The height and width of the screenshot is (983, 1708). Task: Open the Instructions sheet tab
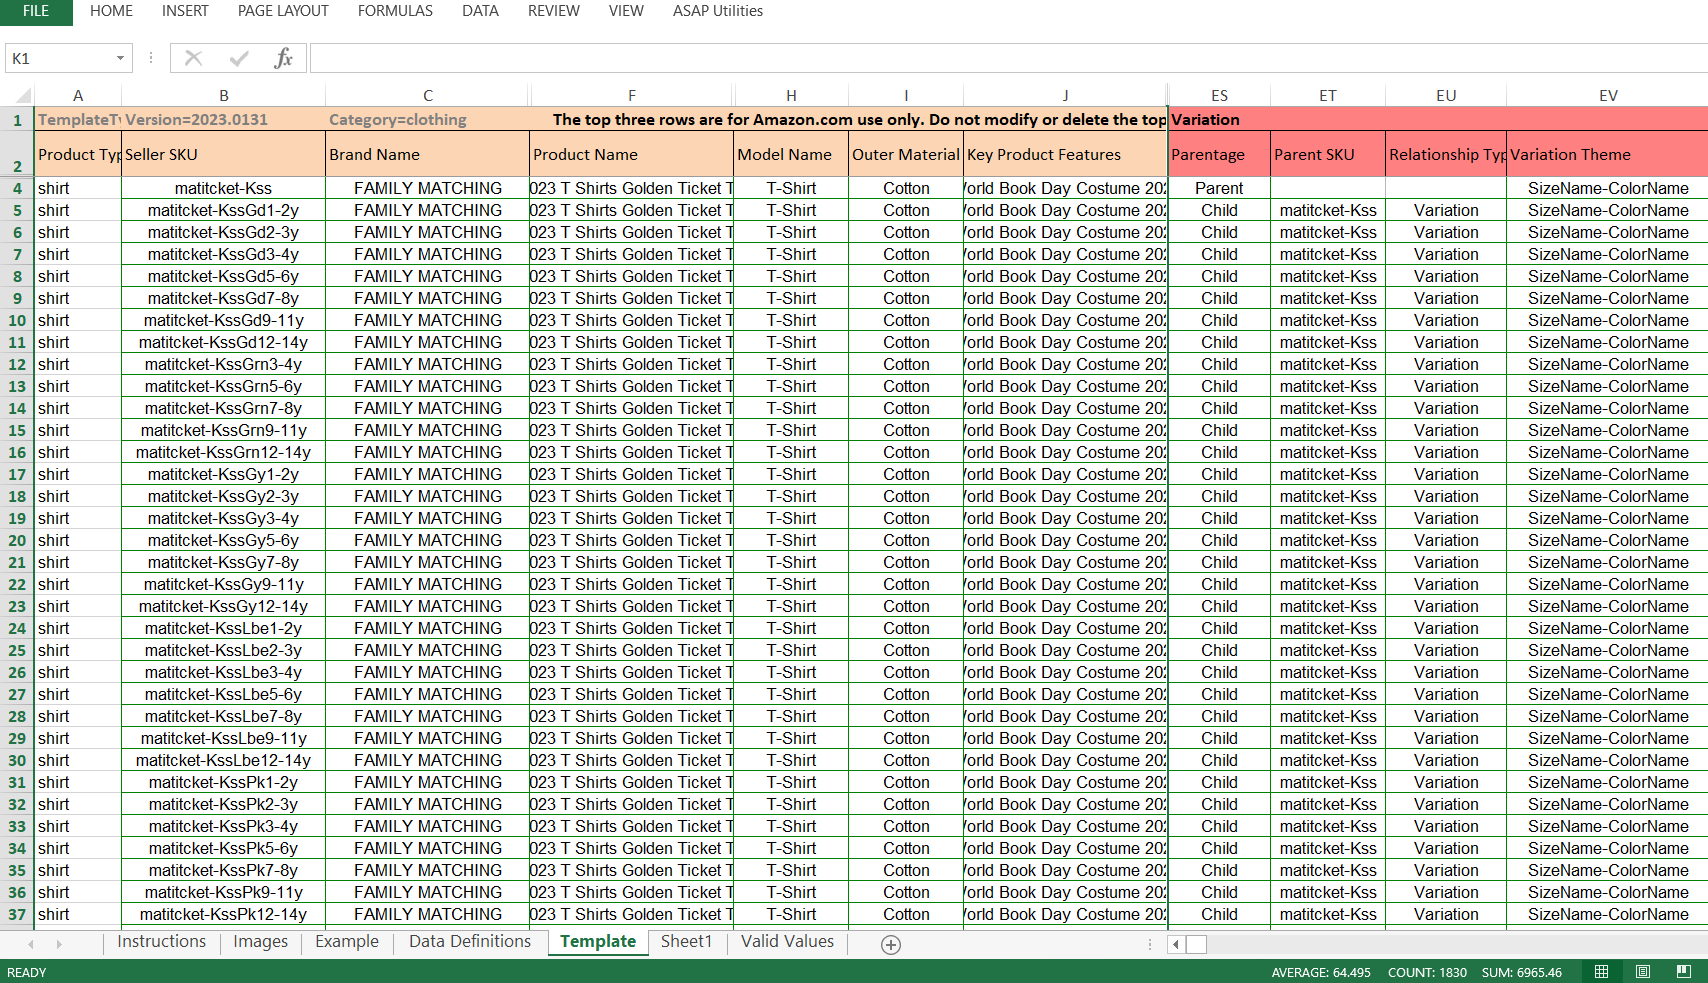(161, 942)
